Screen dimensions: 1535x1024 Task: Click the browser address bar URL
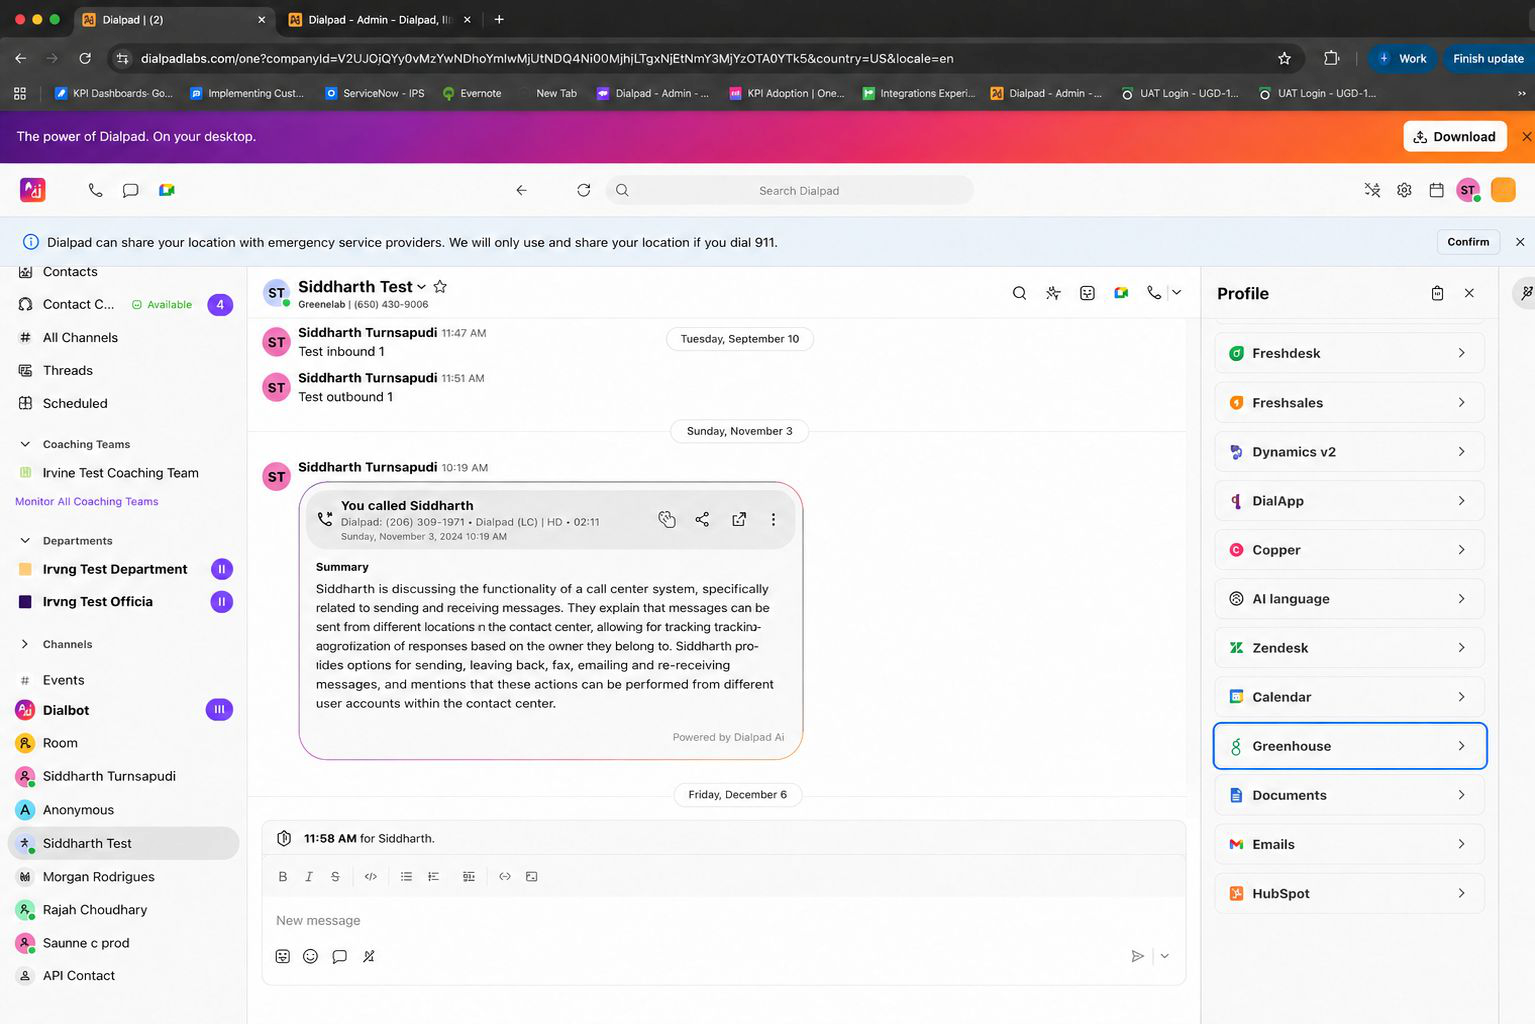(547, 59)
